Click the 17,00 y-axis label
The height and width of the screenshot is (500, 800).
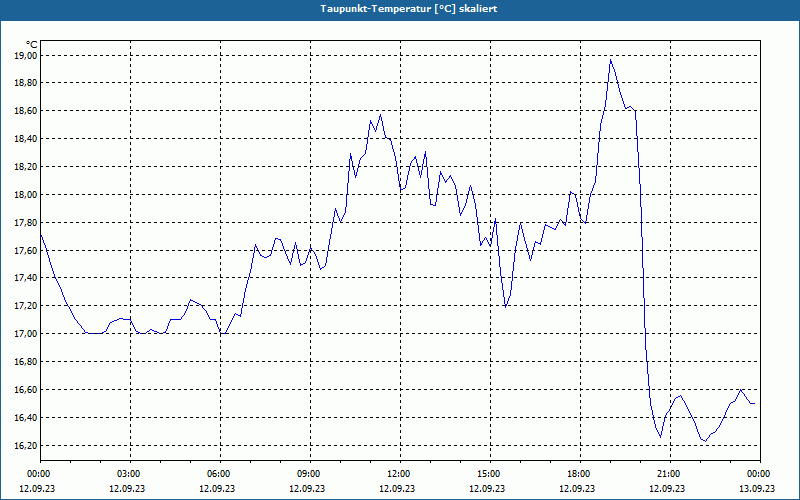click(x=28, y=334)
